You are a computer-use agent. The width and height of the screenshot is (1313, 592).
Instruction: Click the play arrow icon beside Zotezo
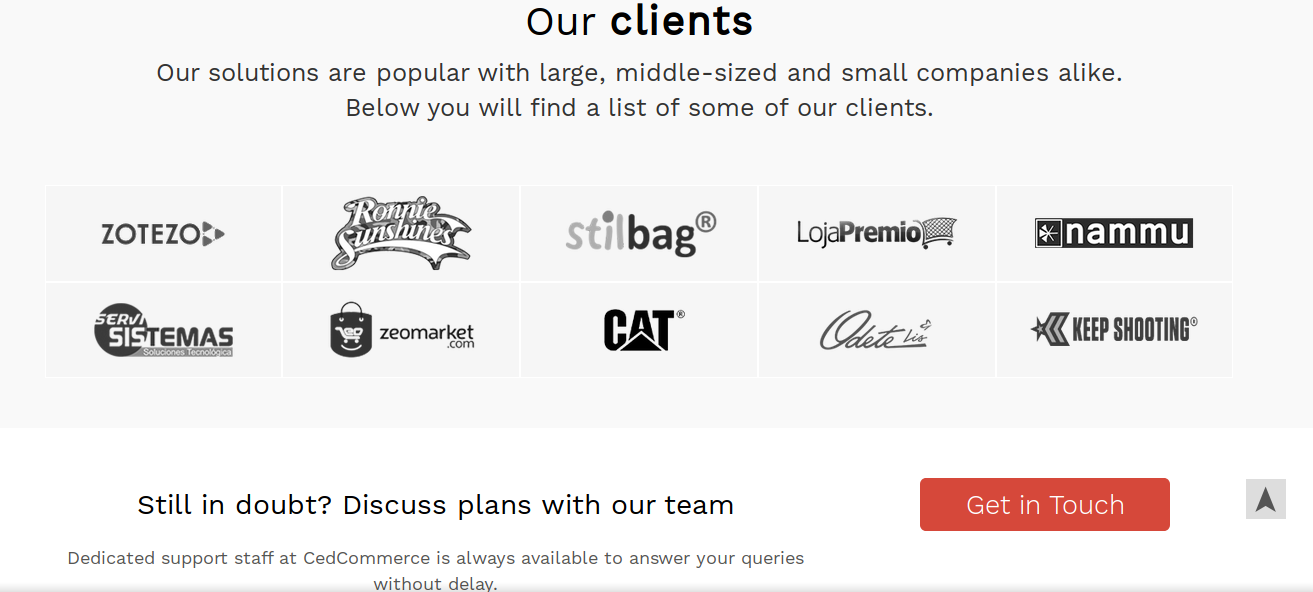coord(214,234)
